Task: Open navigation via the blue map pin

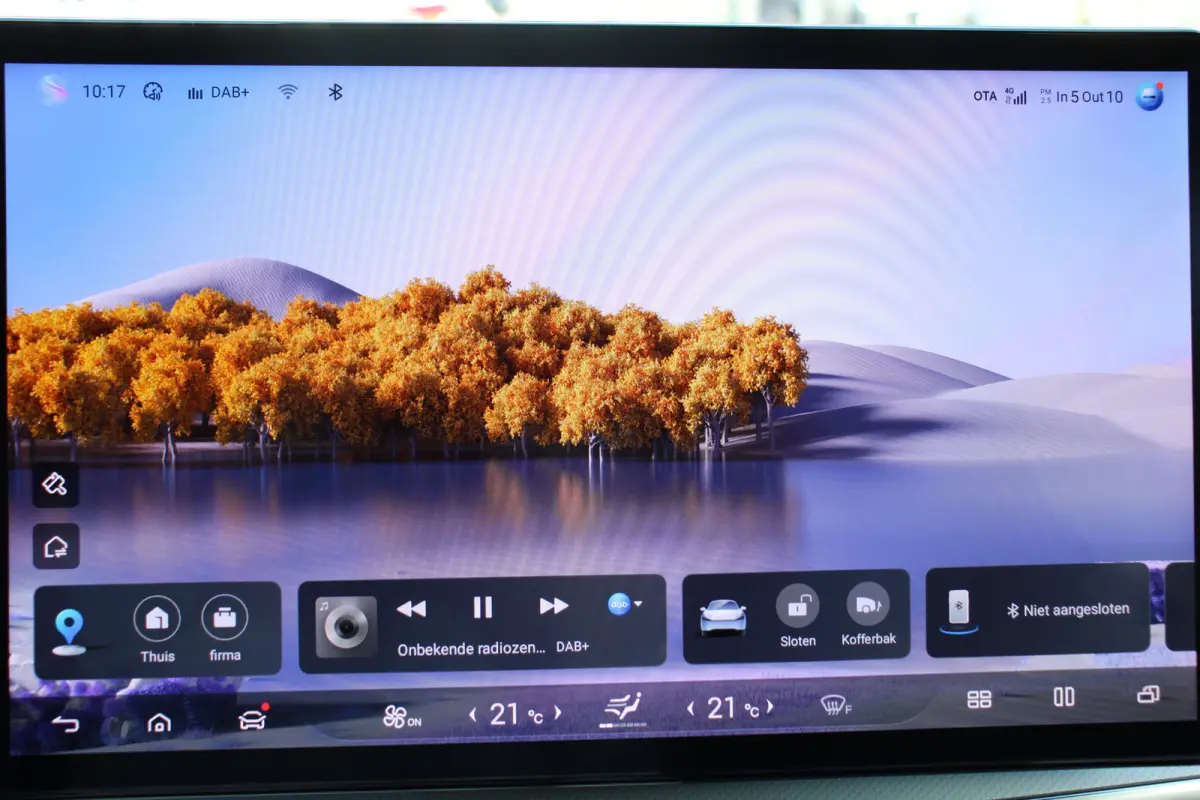Action: [x=69, y=631]
